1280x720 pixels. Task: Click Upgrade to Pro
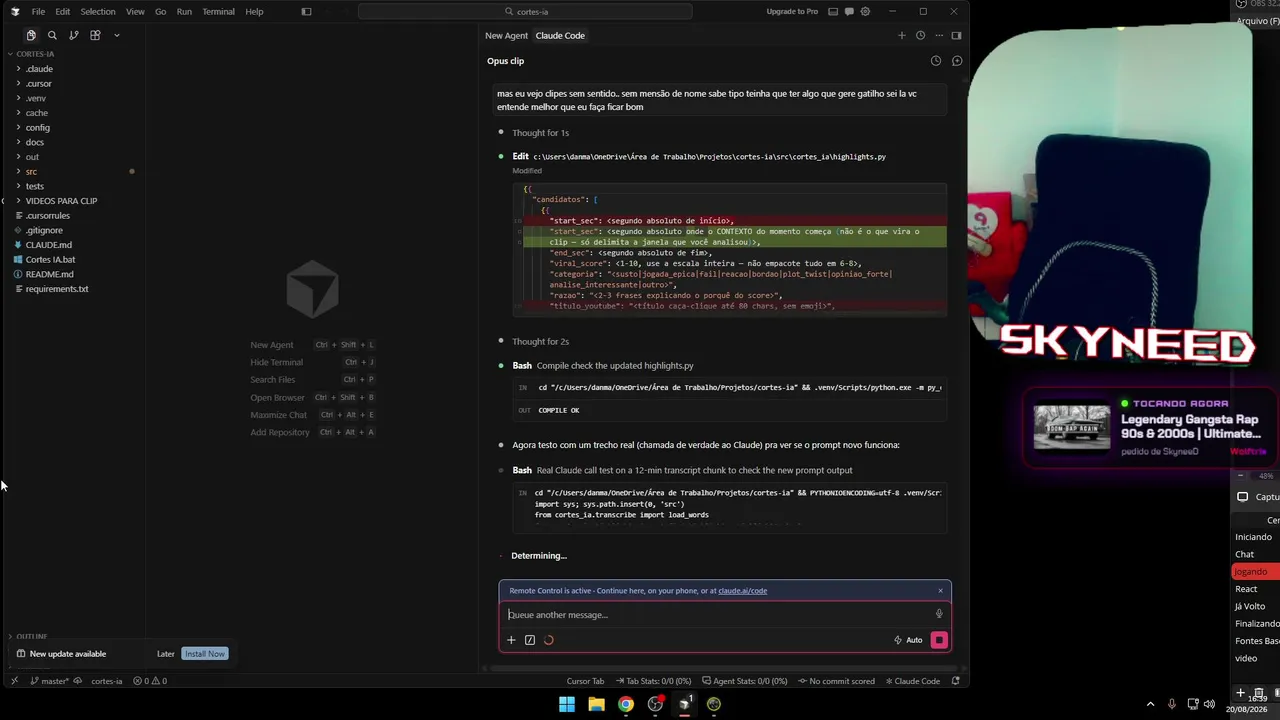click(x=792, y=12)
